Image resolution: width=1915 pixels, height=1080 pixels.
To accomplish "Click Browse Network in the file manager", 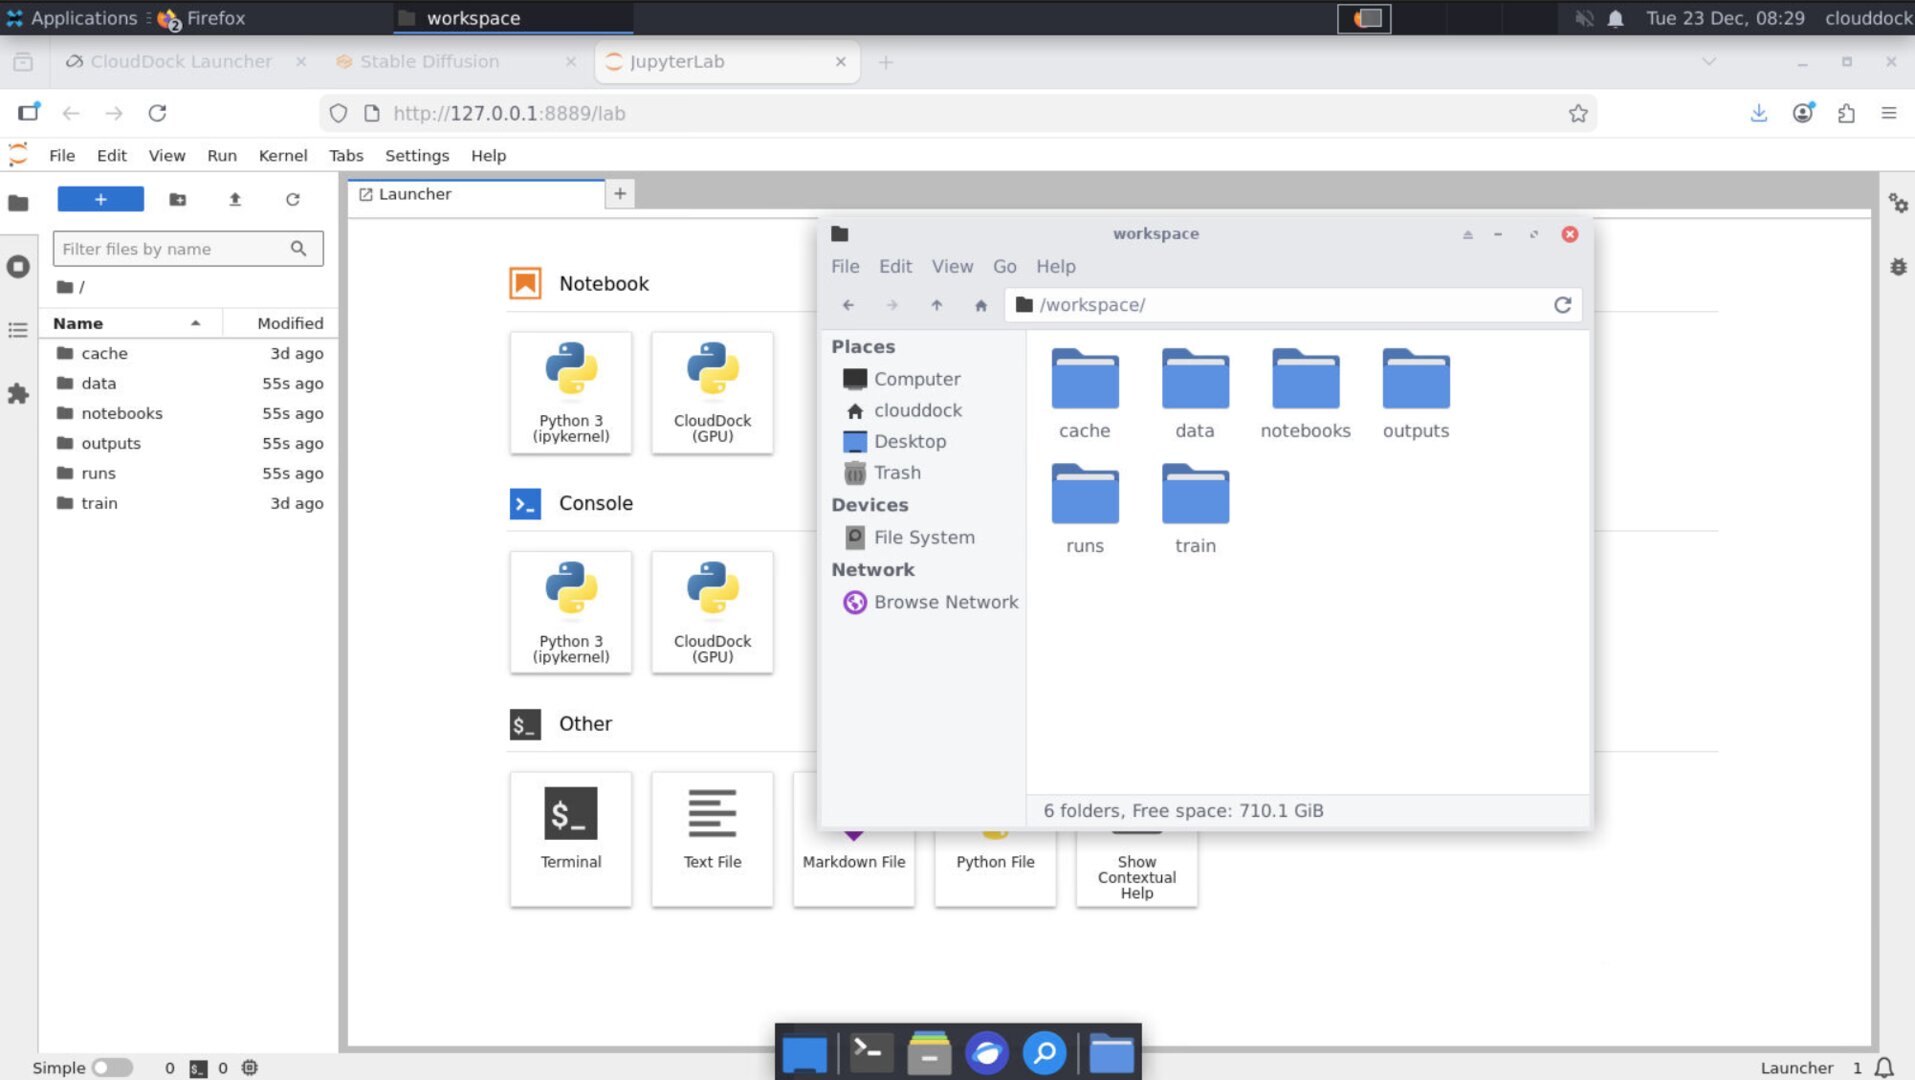I will tap(944, 602).
